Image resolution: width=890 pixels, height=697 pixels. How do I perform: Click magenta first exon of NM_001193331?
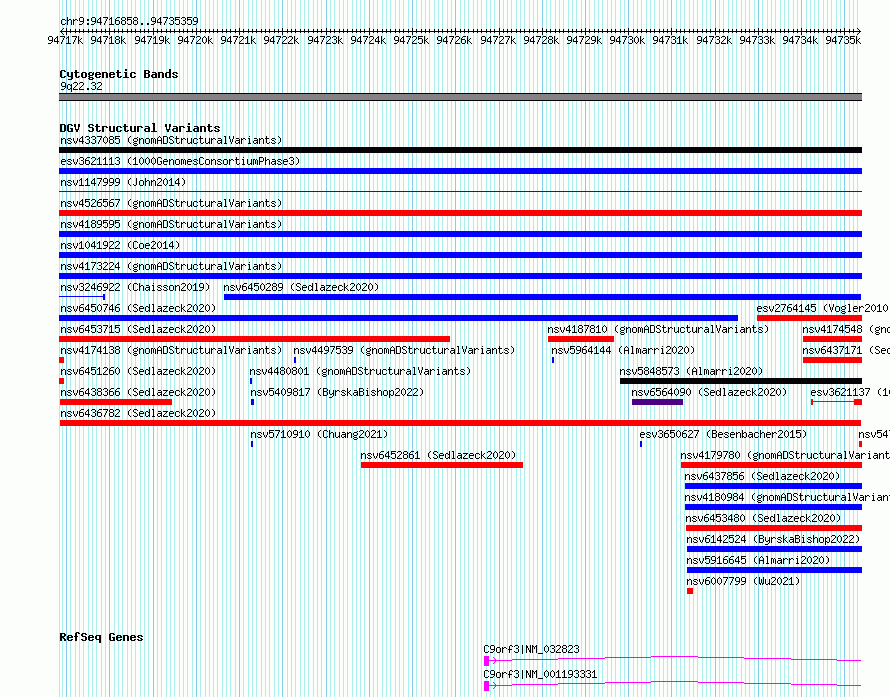[x=486, y=686]
